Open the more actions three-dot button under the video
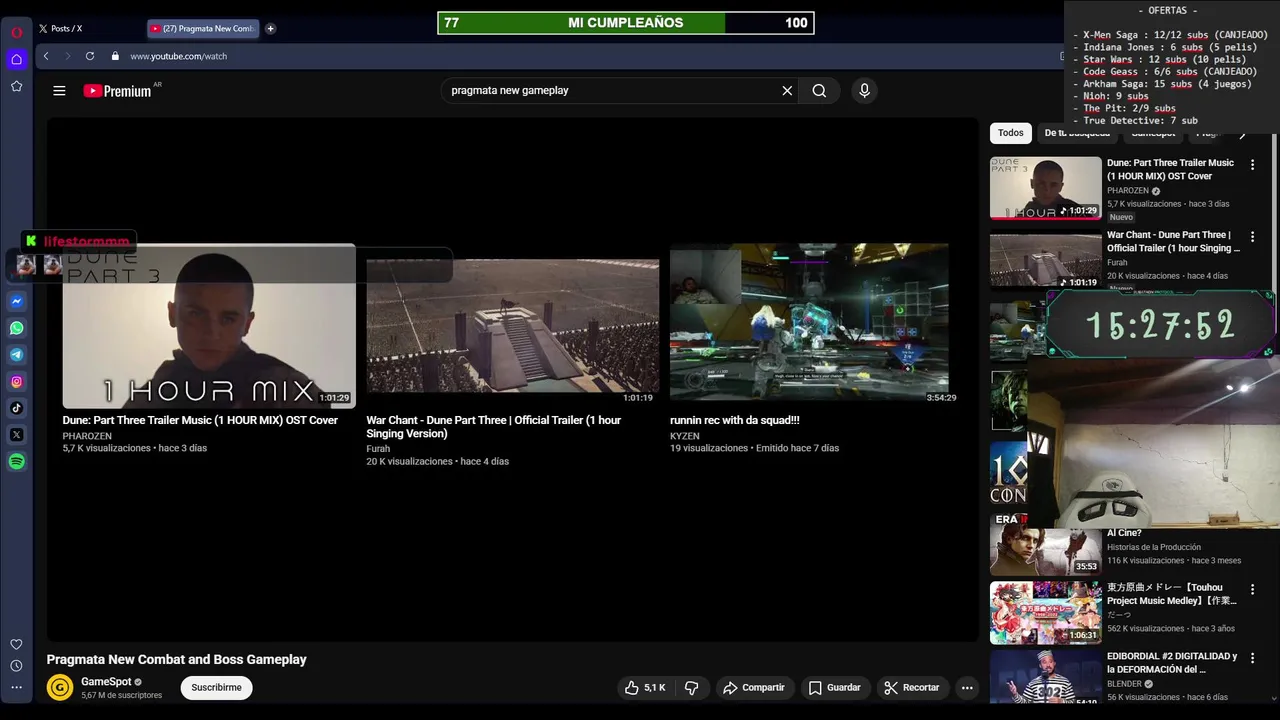This screenshot has height=720, width=1280. click(x=966, y=688)
